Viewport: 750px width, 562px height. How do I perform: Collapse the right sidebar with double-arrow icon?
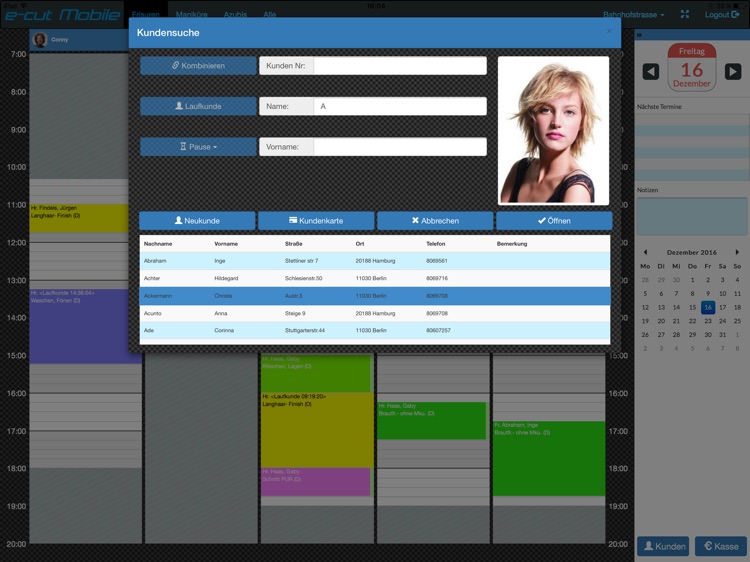coord(640,34)
